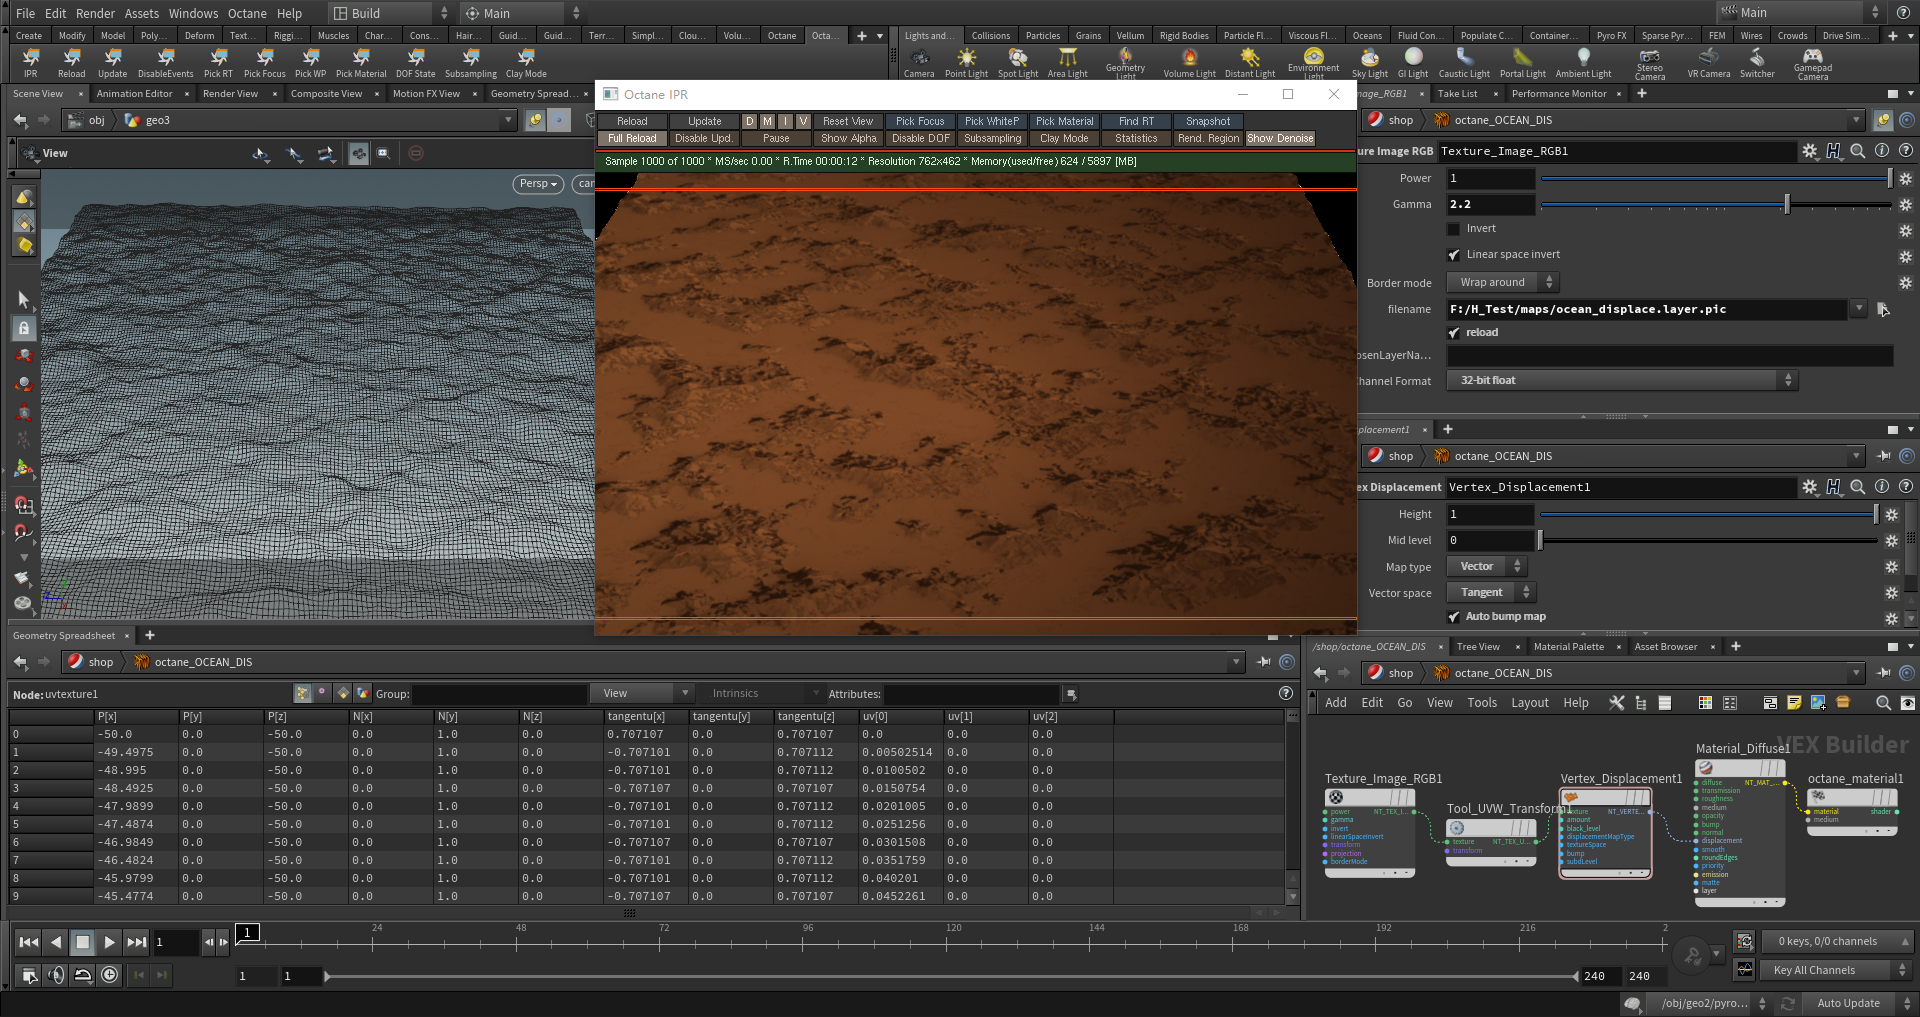Open the Octane menu in menu bar
This screenshot has width=1920, height=1017.
coord(246,13)
